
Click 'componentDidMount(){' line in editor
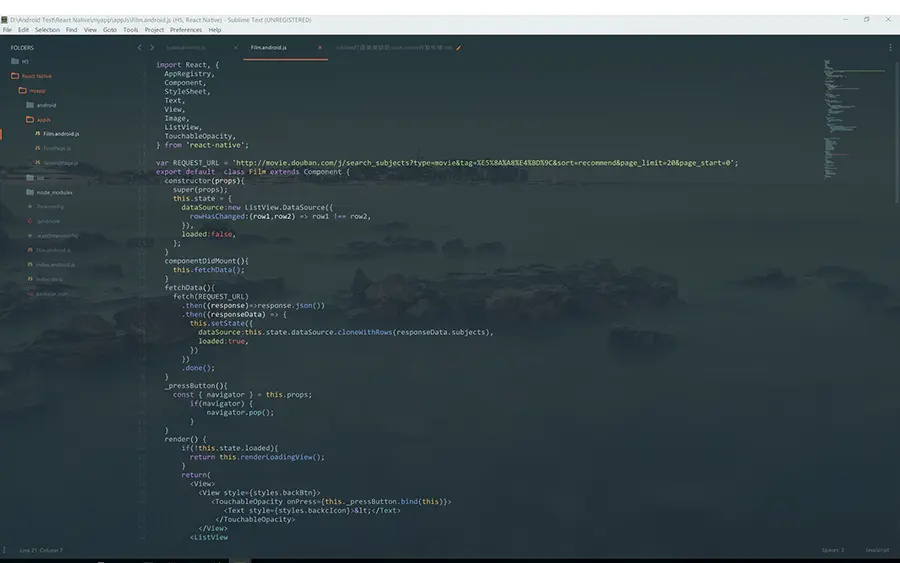(x=206, y=261)
